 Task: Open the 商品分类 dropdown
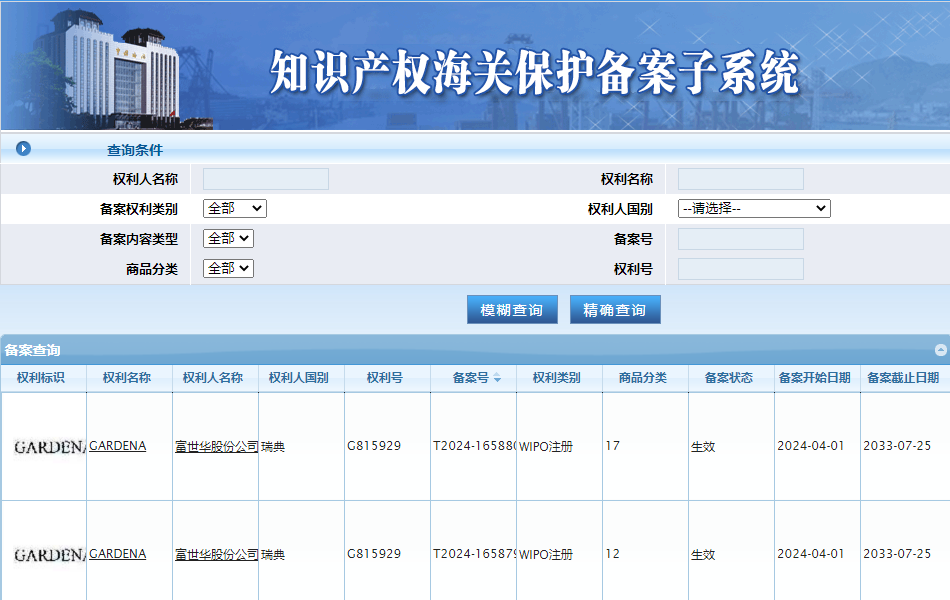[227, 268]
